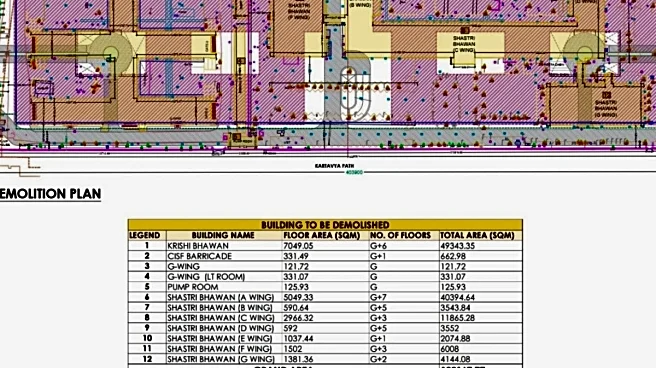Click floor area value '1502'
Viewport: 656px width, 368px height.
coord(292,349)
